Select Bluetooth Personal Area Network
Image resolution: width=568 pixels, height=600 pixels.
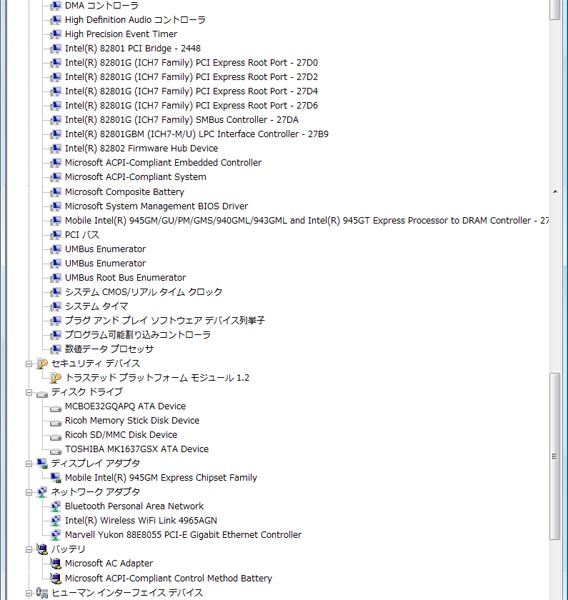click(x=134, y=506)
